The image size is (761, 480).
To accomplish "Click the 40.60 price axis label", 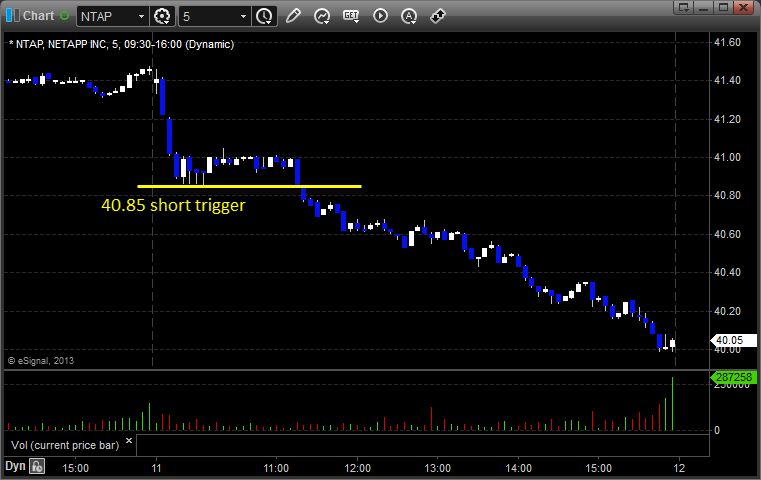I will [x=728, y=234].
